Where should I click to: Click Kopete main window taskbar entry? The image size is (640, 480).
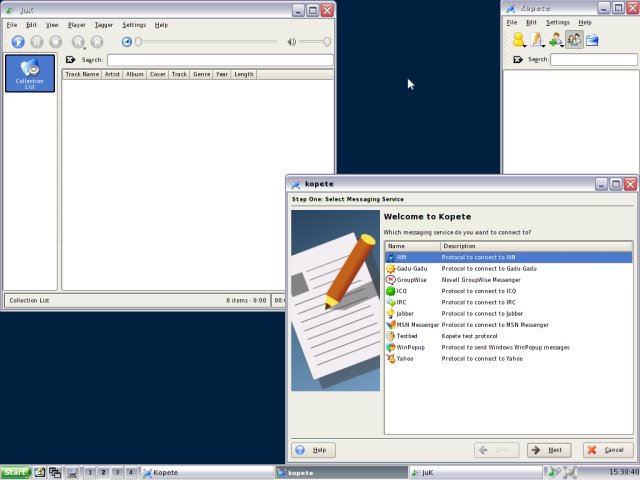pyautogui.click(x=207, y=473)
